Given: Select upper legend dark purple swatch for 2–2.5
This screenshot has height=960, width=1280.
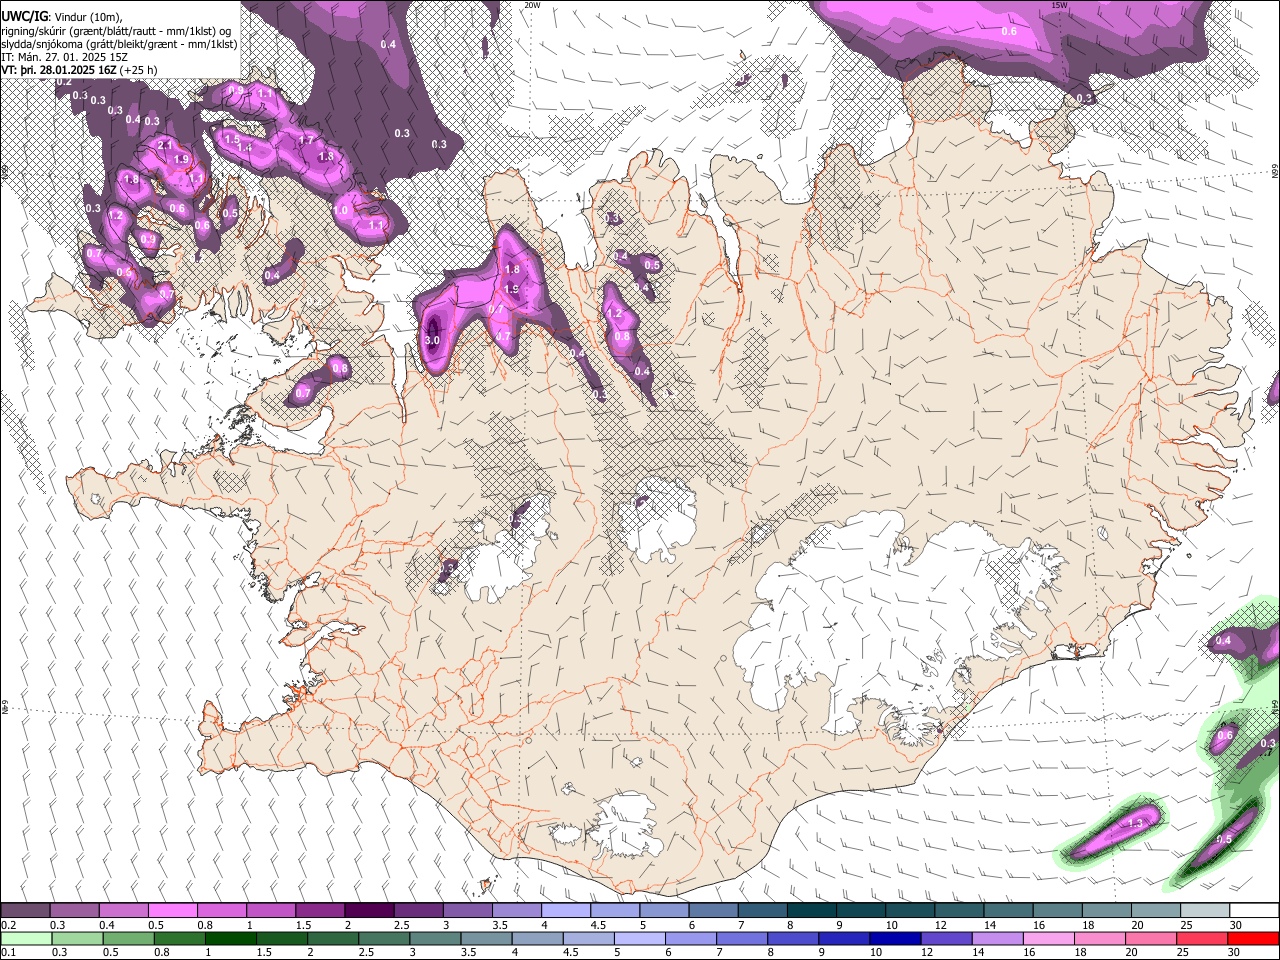Looking at the screenshot, I should 369,911.
